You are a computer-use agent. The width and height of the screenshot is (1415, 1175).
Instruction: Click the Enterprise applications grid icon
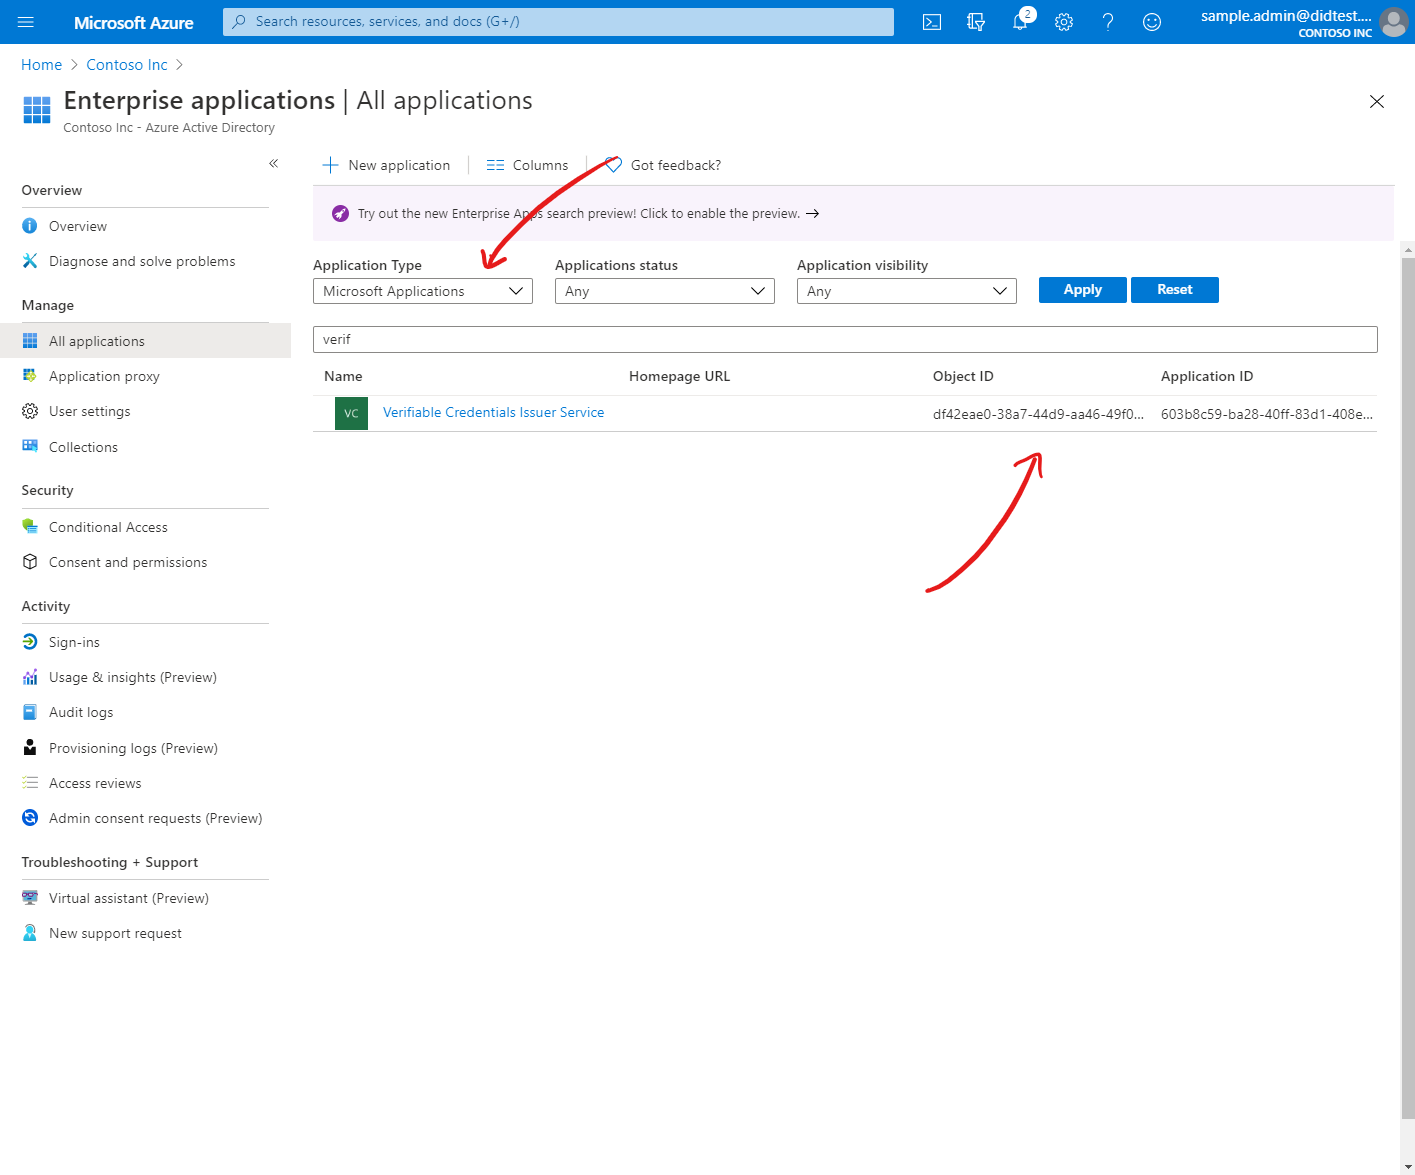pyautogui.click(x=37, y=110)
